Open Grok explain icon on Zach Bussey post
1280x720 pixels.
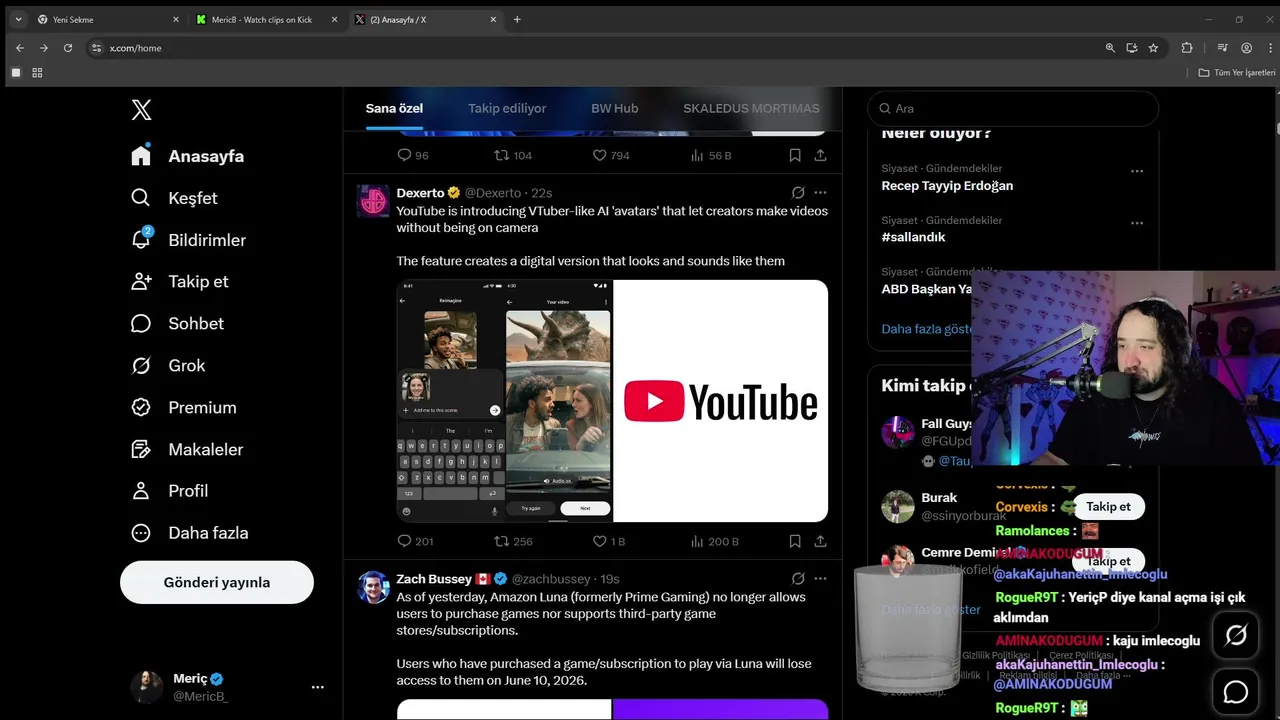point(798,578)
